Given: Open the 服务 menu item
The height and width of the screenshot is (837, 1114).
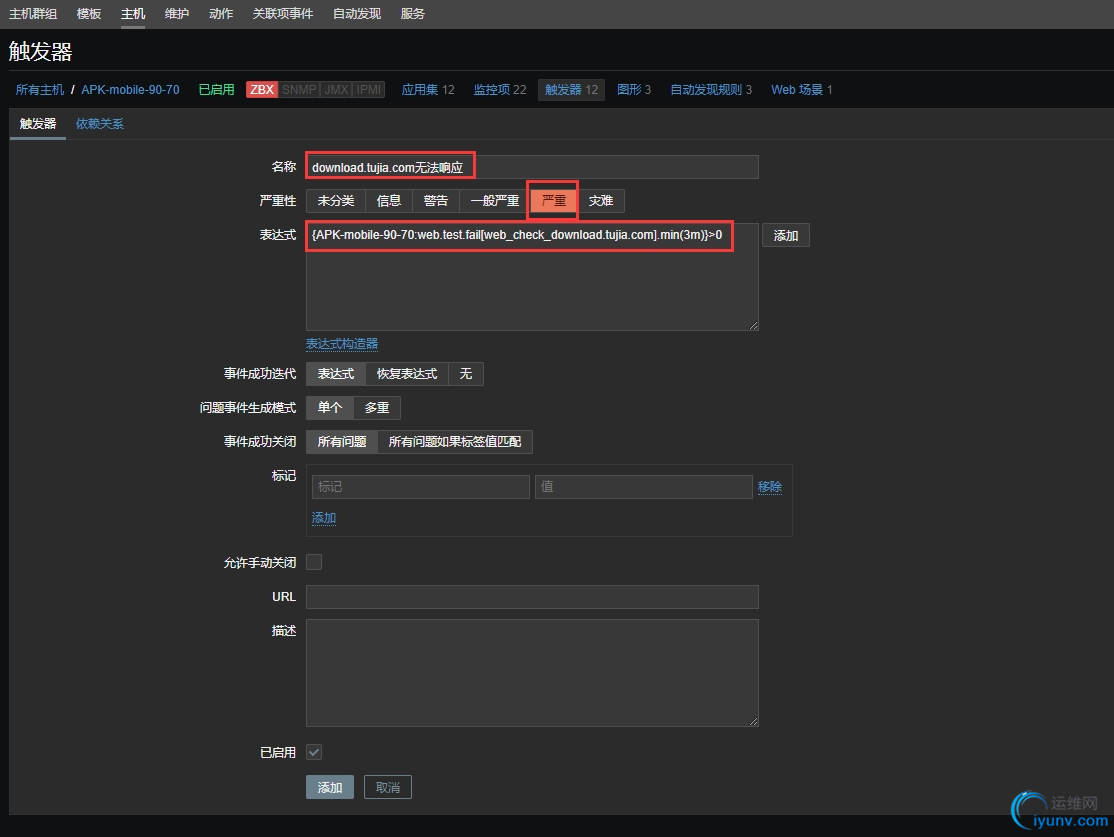Looking at the screenshot, I should click(x=413, y=14).
